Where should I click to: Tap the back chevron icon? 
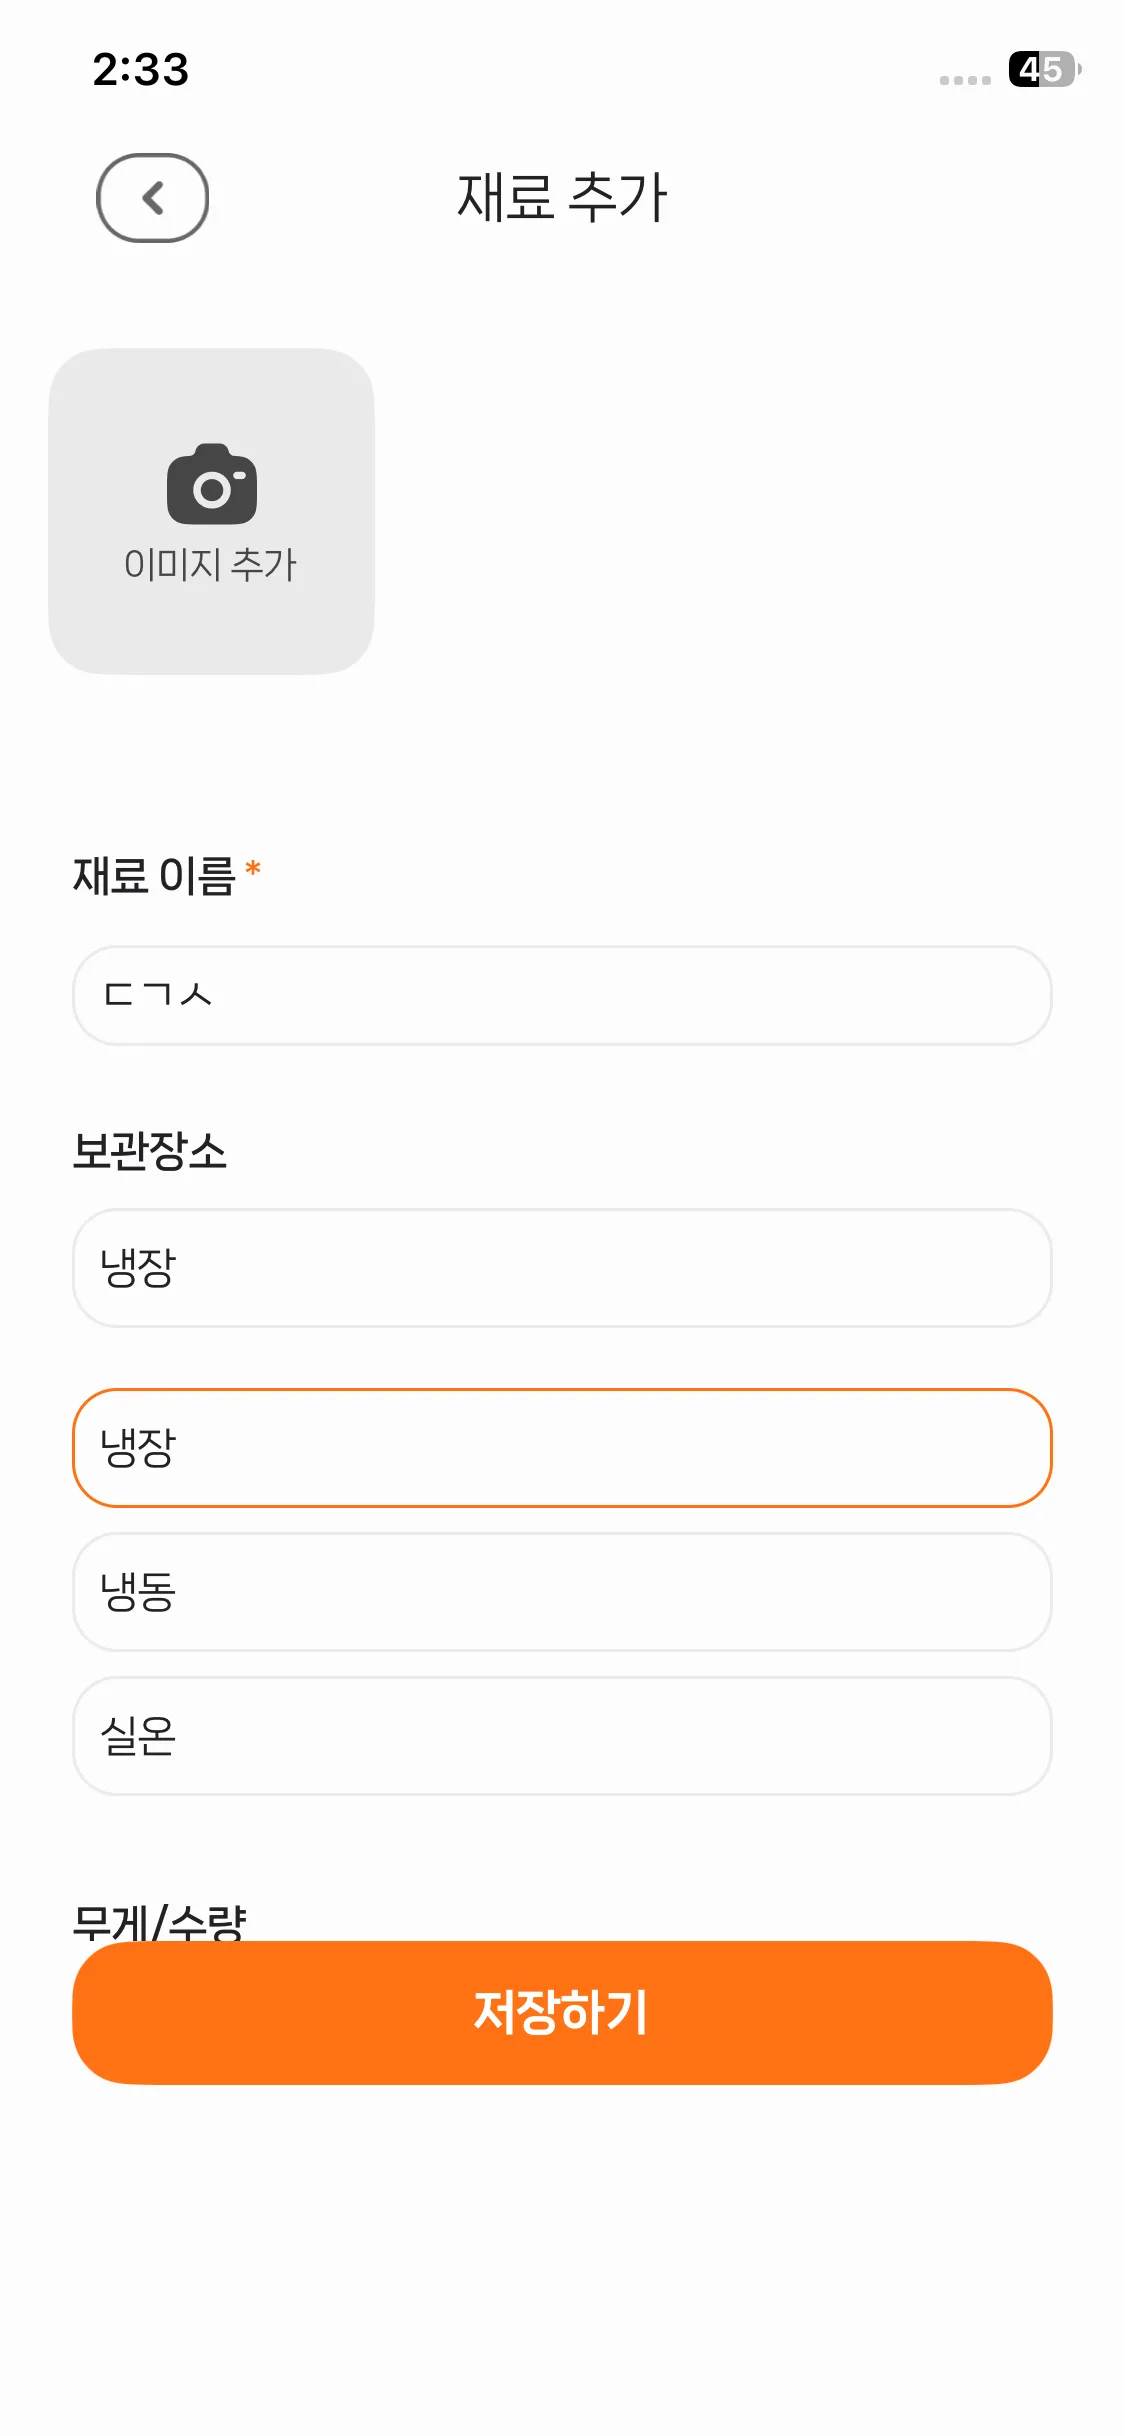152,198
